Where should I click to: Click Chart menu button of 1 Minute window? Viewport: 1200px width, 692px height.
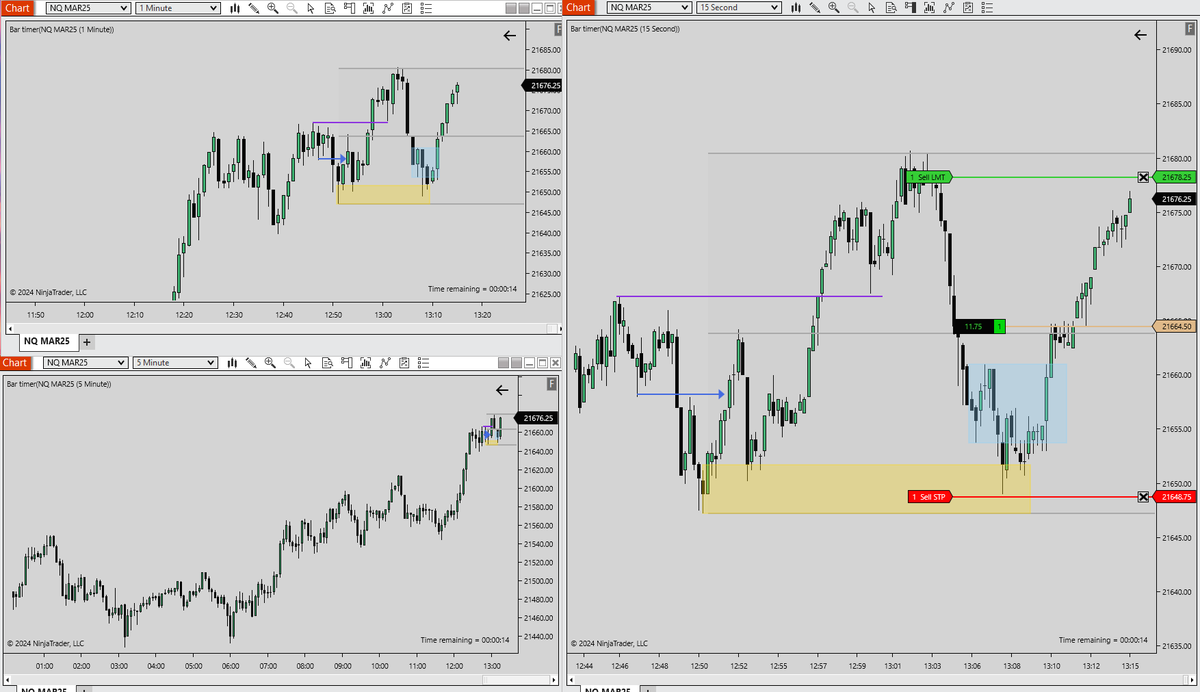point(17,8)
